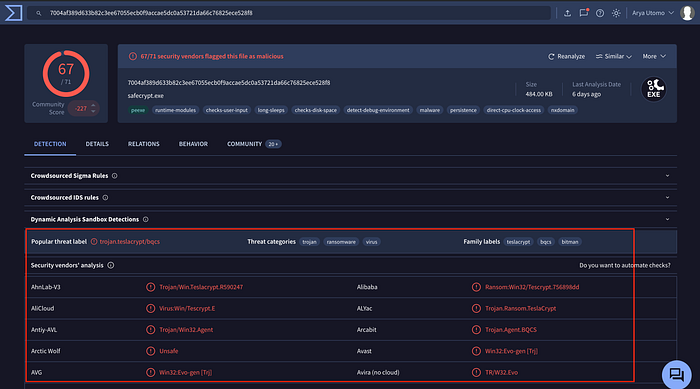Switch to the BEHAVIOR tab

click(x=193, y=144)
